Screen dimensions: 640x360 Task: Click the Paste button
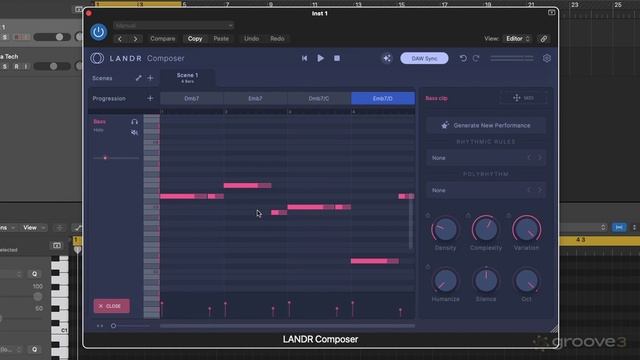[221, 39]
